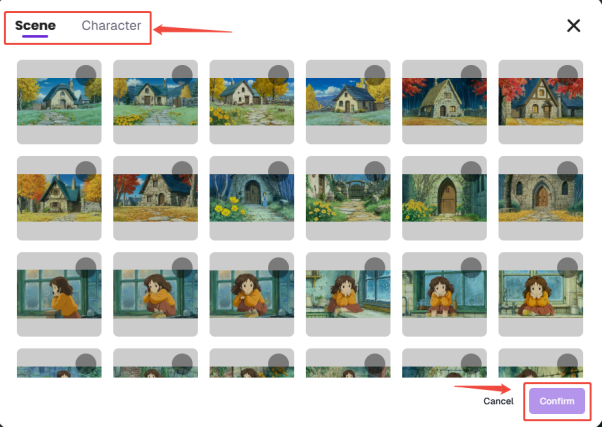Confirm the image selection
602x428 pixels.
[x=557, y=401]
